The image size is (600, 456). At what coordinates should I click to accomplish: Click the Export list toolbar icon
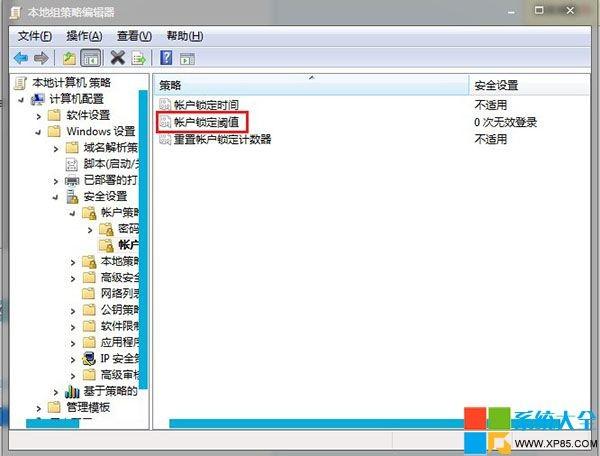tap(139, 58)
